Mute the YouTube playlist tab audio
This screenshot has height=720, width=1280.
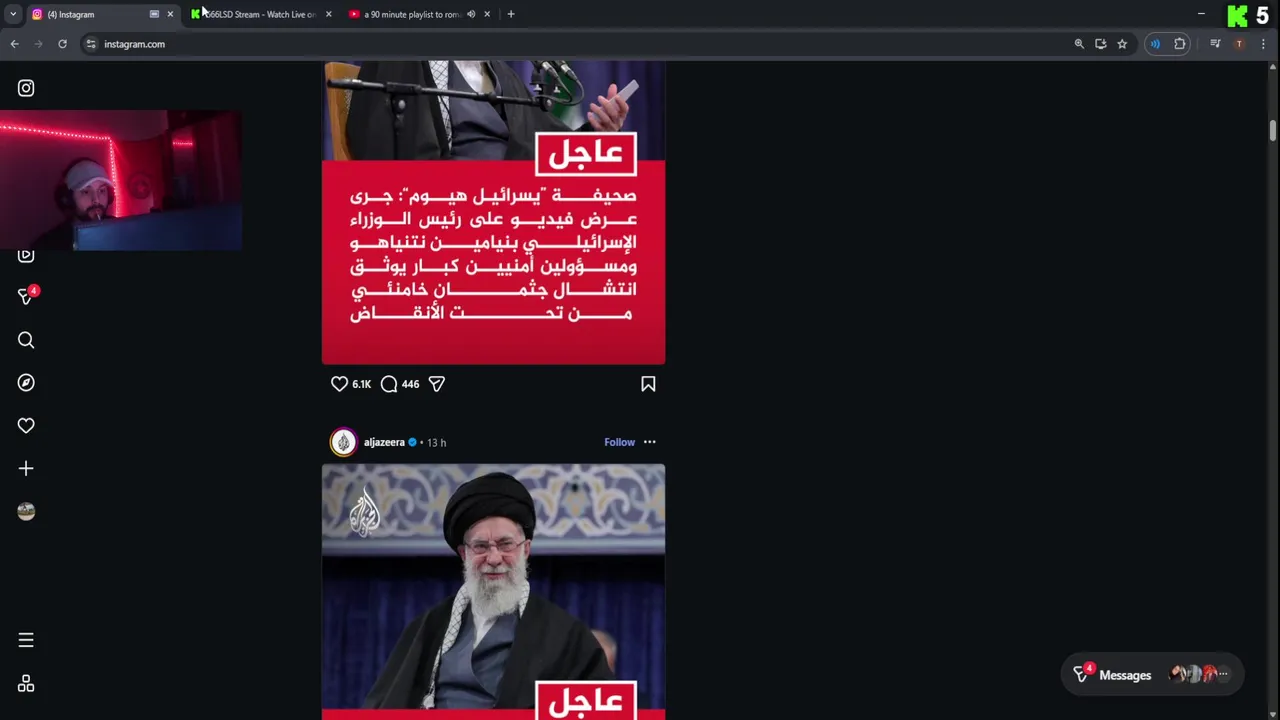click(471, 14)
